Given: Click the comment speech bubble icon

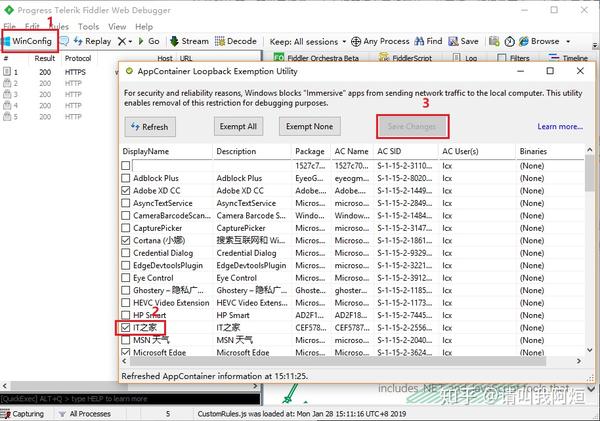Looking at the screenshot, I should point(65,41).
